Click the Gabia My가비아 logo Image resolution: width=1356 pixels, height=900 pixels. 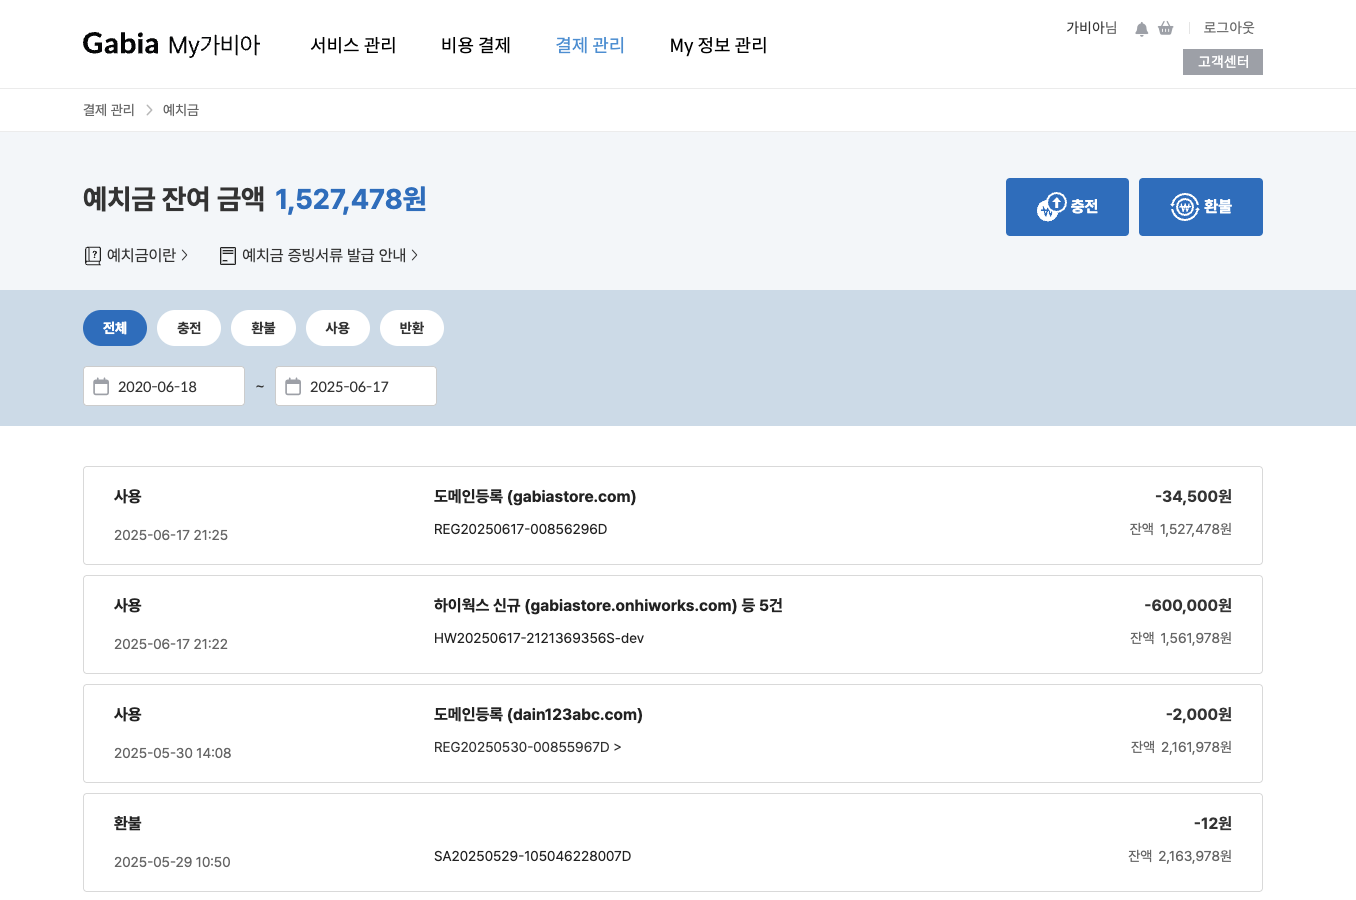(x=172, y=44)
